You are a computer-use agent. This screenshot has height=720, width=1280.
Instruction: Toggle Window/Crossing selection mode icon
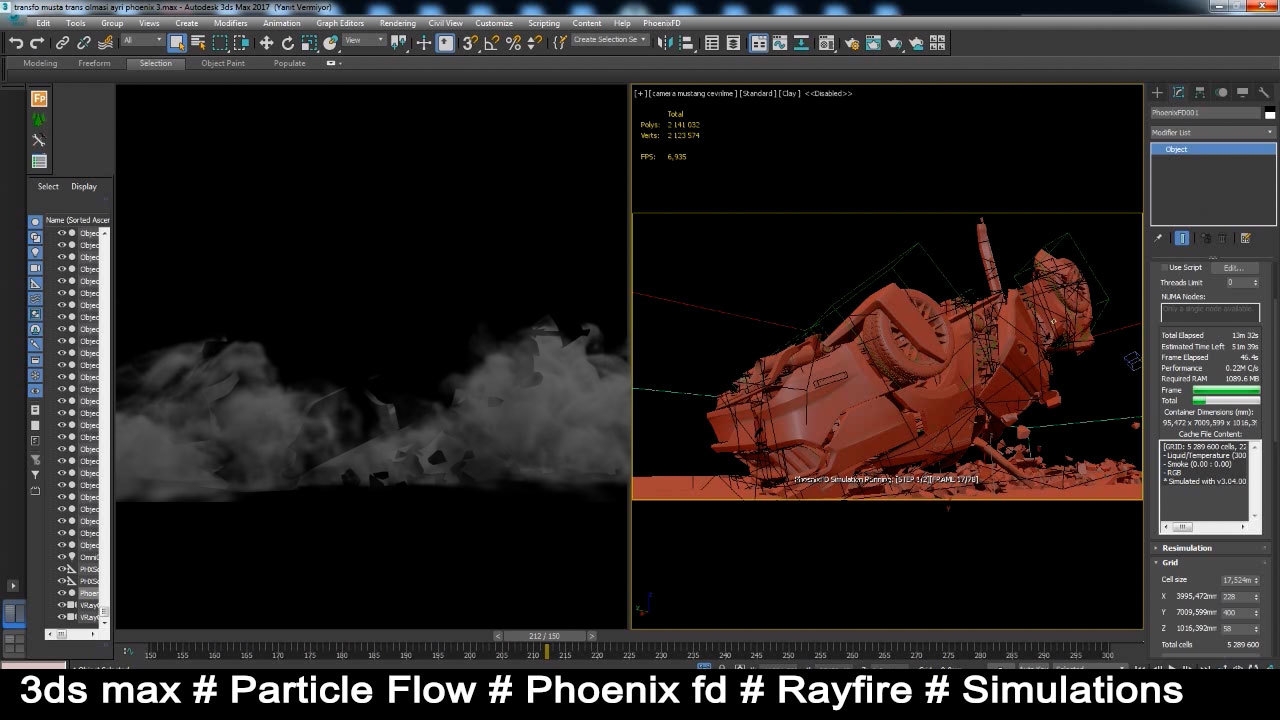241,43
